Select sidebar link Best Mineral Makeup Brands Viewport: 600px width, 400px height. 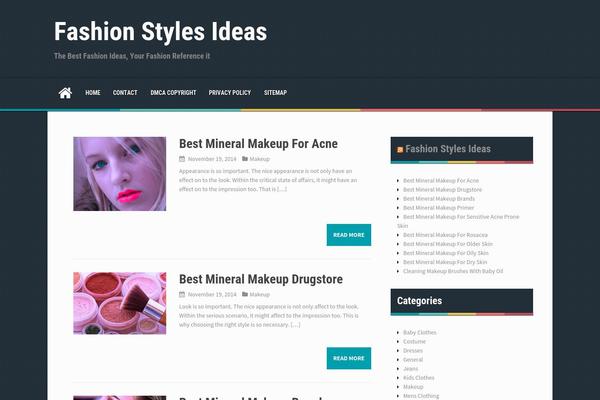[439, 199]
